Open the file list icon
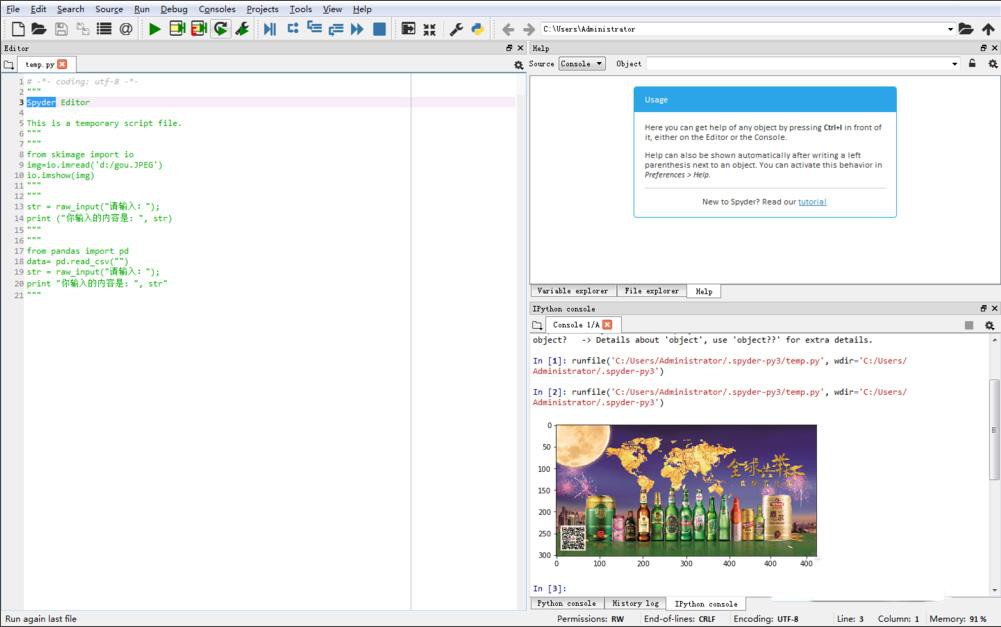1001x627 pixels. pyautogui.click(x=104, y=29)
